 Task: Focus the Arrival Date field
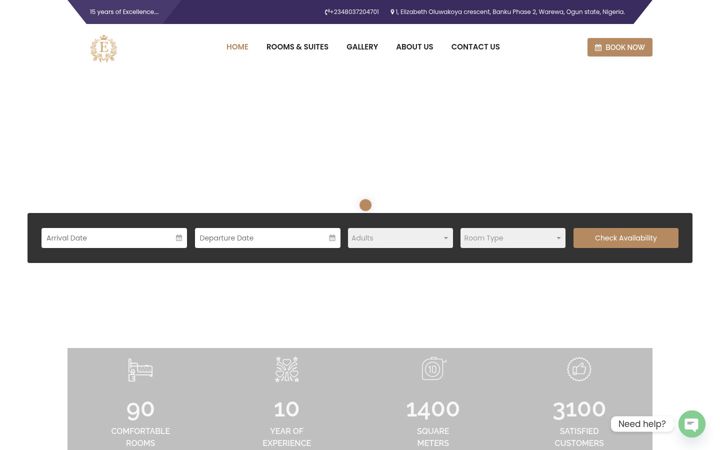(114, 238)
